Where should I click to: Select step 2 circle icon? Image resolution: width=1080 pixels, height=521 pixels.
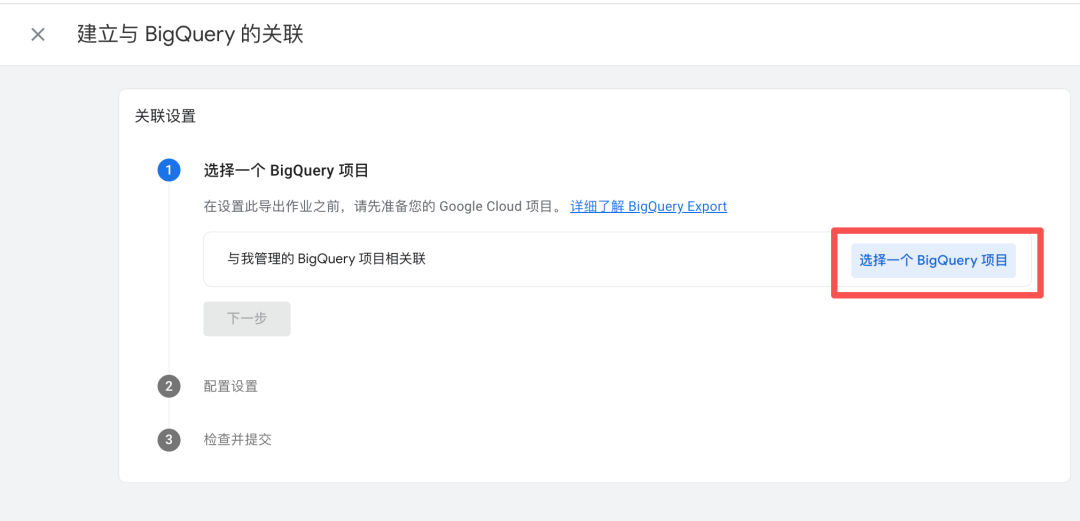click(x=169, y=386)
